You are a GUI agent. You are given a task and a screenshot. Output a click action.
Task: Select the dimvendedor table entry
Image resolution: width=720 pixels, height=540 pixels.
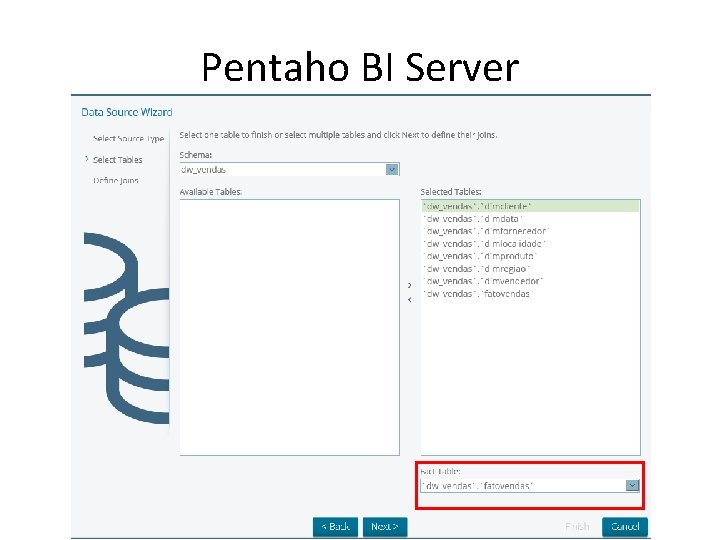(530, 281)
